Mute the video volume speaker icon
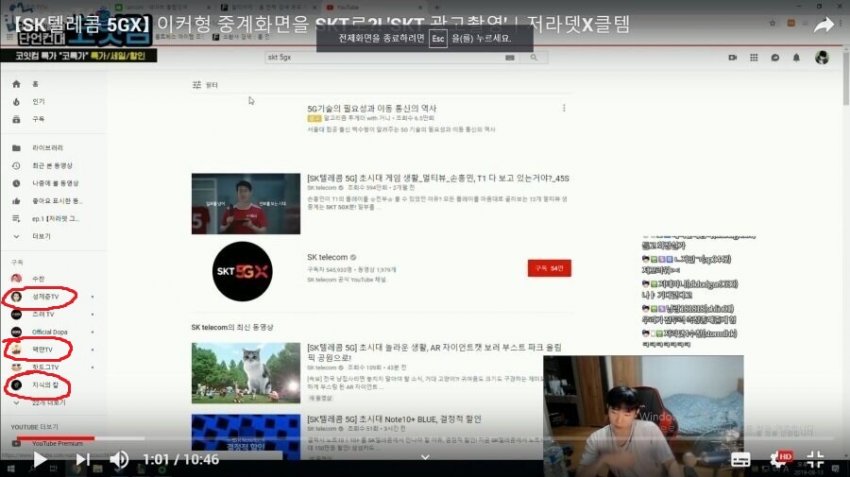Viewport: 850px width, 477px height. (119, 460)
